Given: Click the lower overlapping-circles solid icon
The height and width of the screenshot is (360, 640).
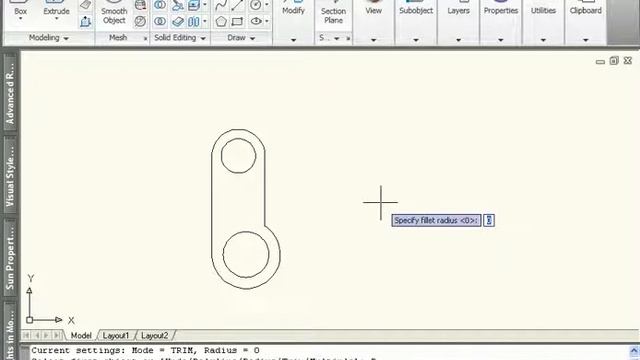Looking at the screenshot, I should [160, 21].
